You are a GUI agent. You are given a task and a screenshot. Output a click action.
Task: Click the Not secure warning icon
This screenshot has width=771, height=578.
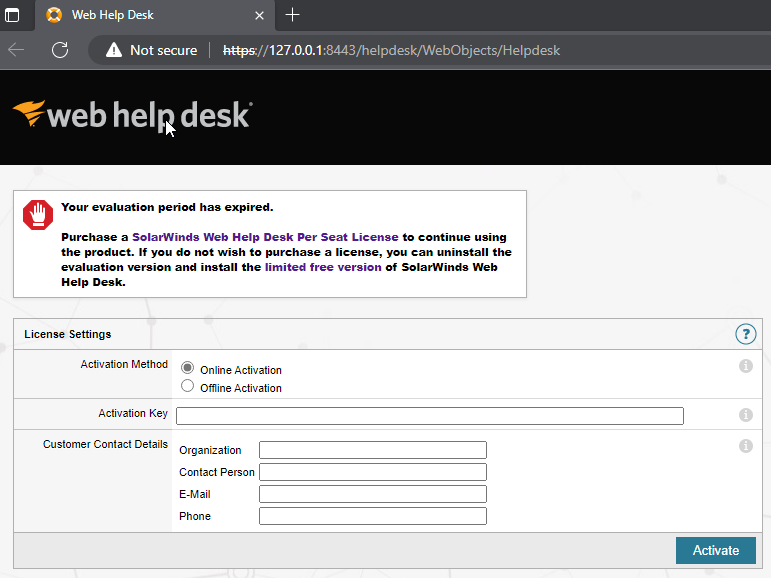pos(114,50)
